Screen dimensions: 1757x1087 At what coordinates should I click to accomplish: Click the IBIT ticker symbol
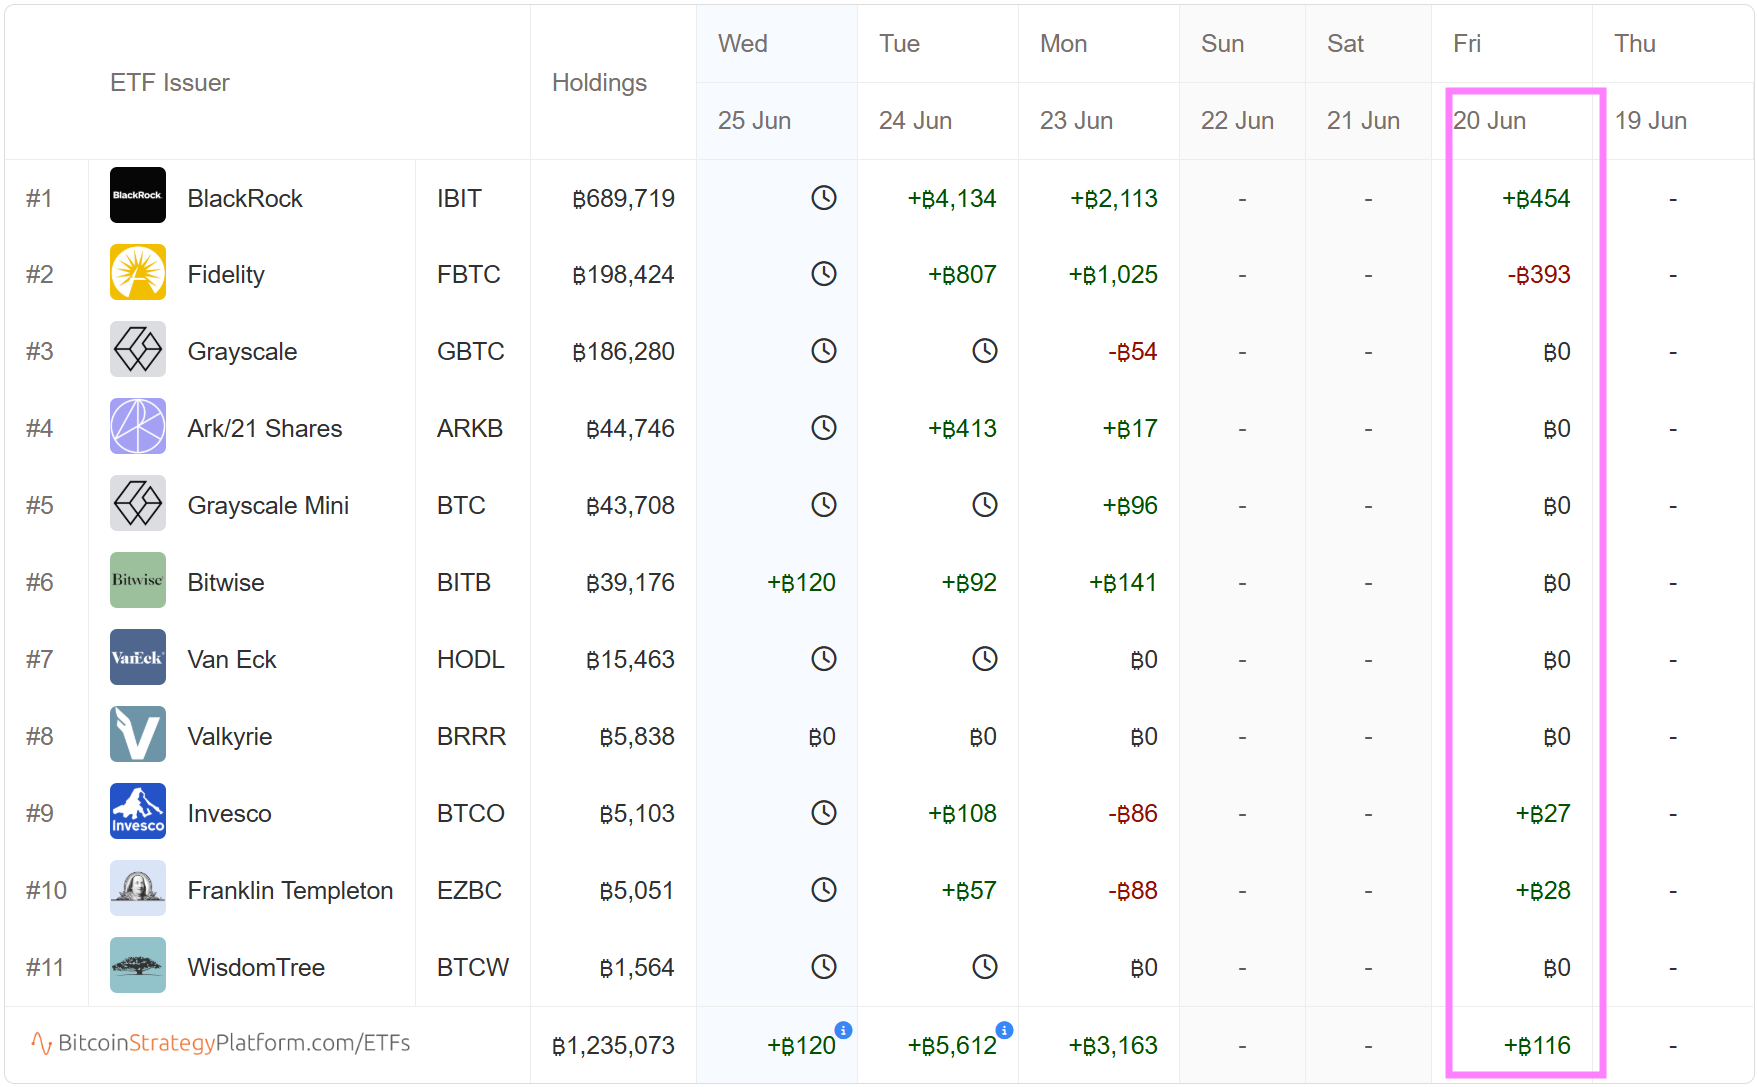point(459,199)
